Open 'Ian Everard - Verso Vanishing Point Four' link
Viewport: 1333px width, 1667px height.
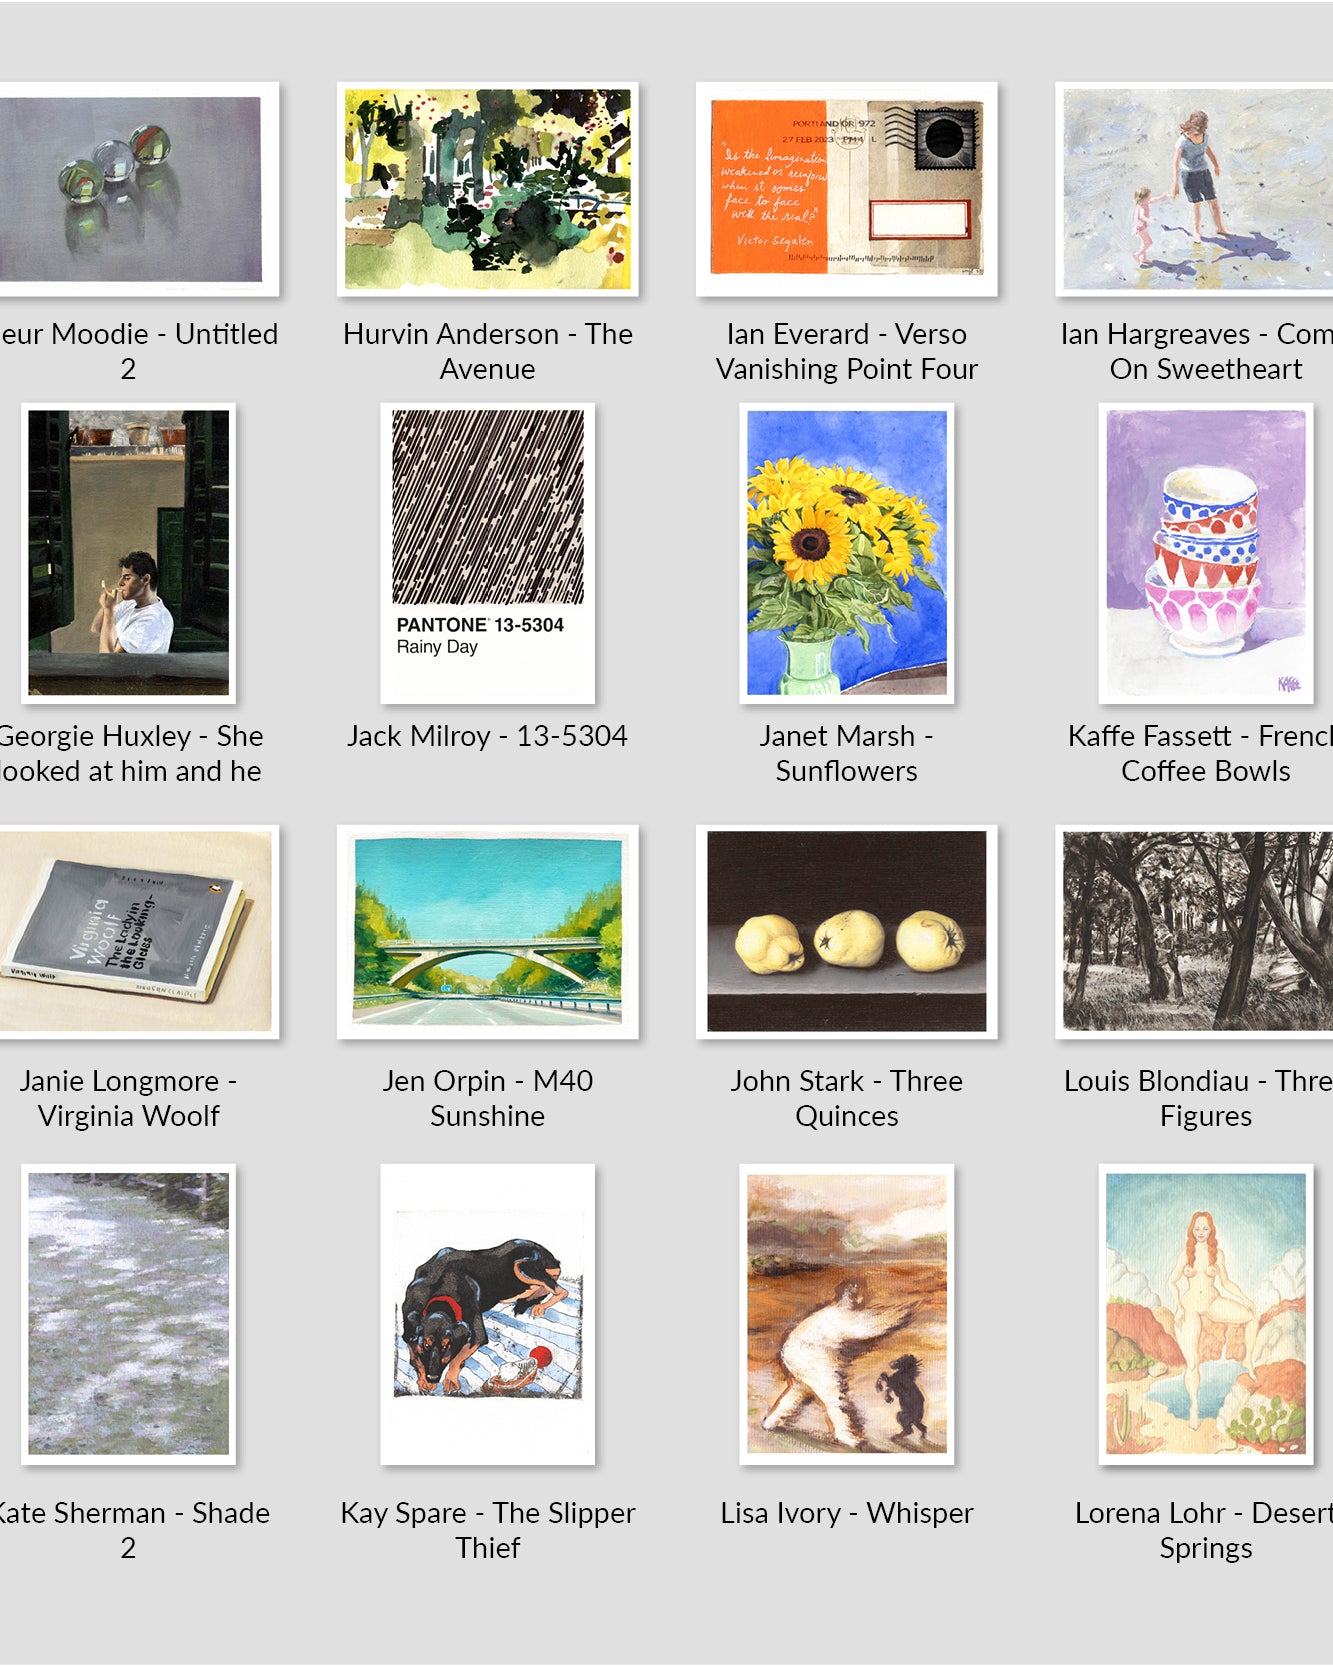[846, 351]
